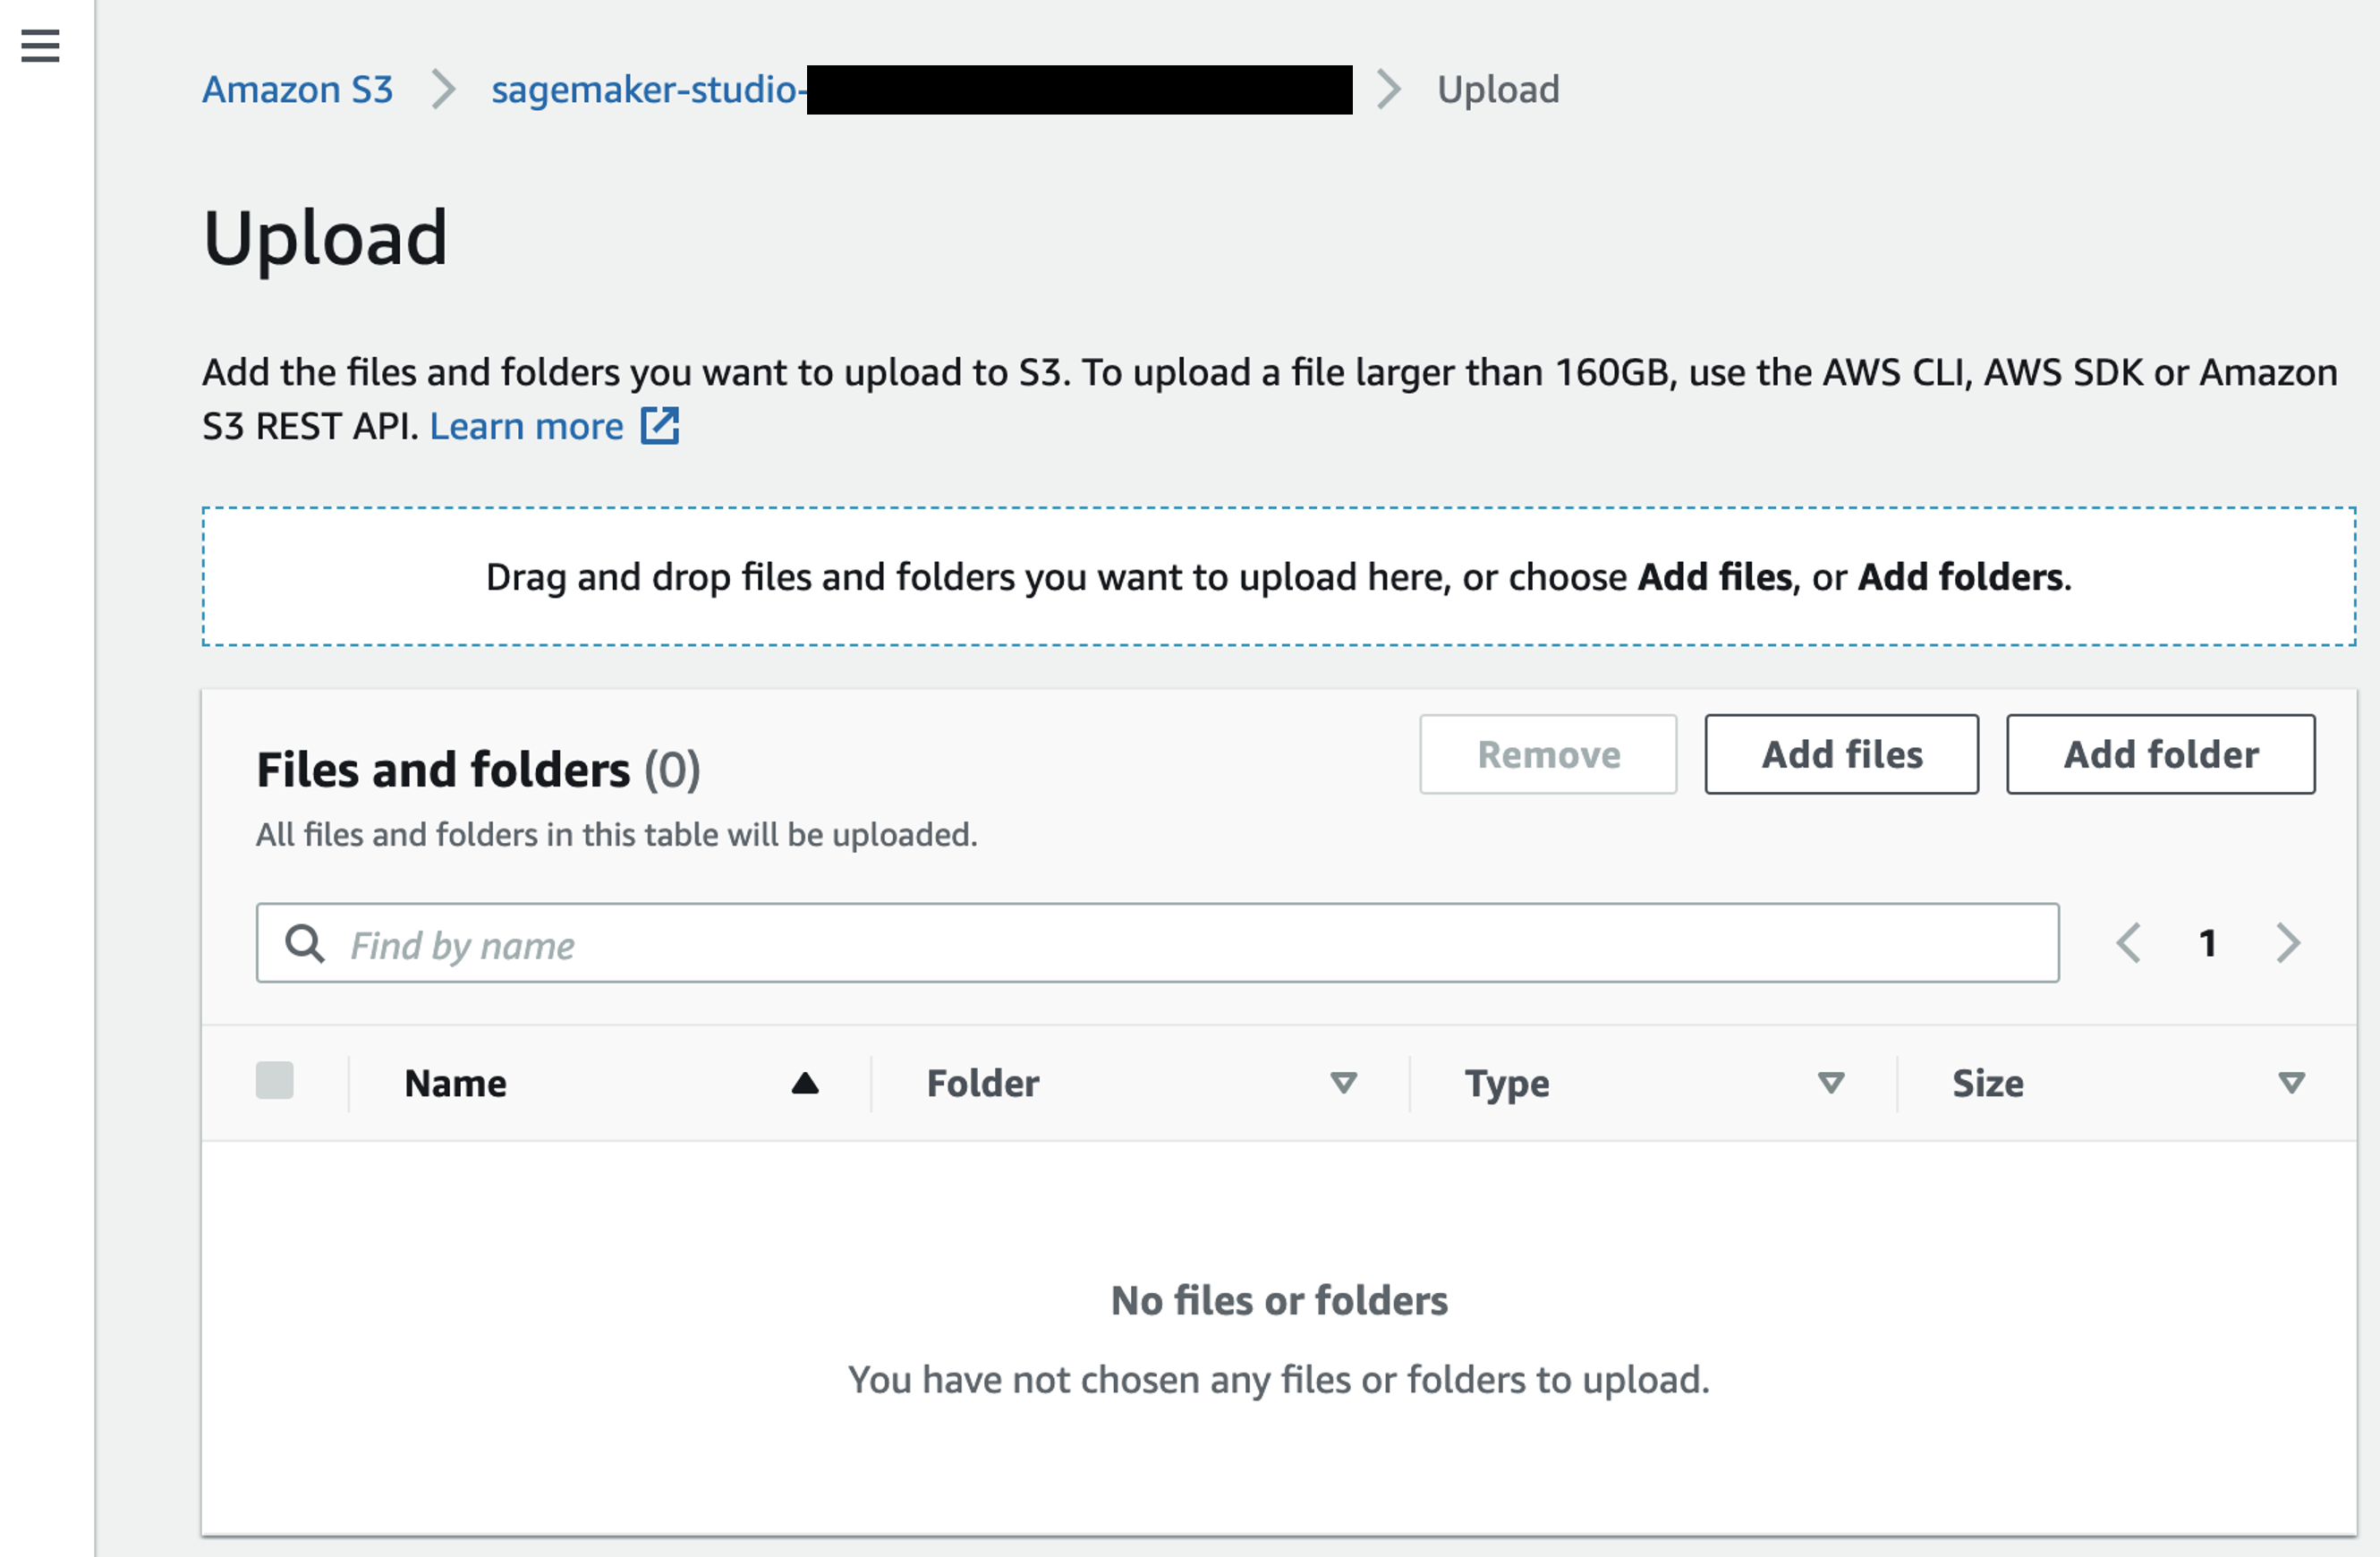
Task: Go to previous page of files table
Action: click(x=2128, y=943)
